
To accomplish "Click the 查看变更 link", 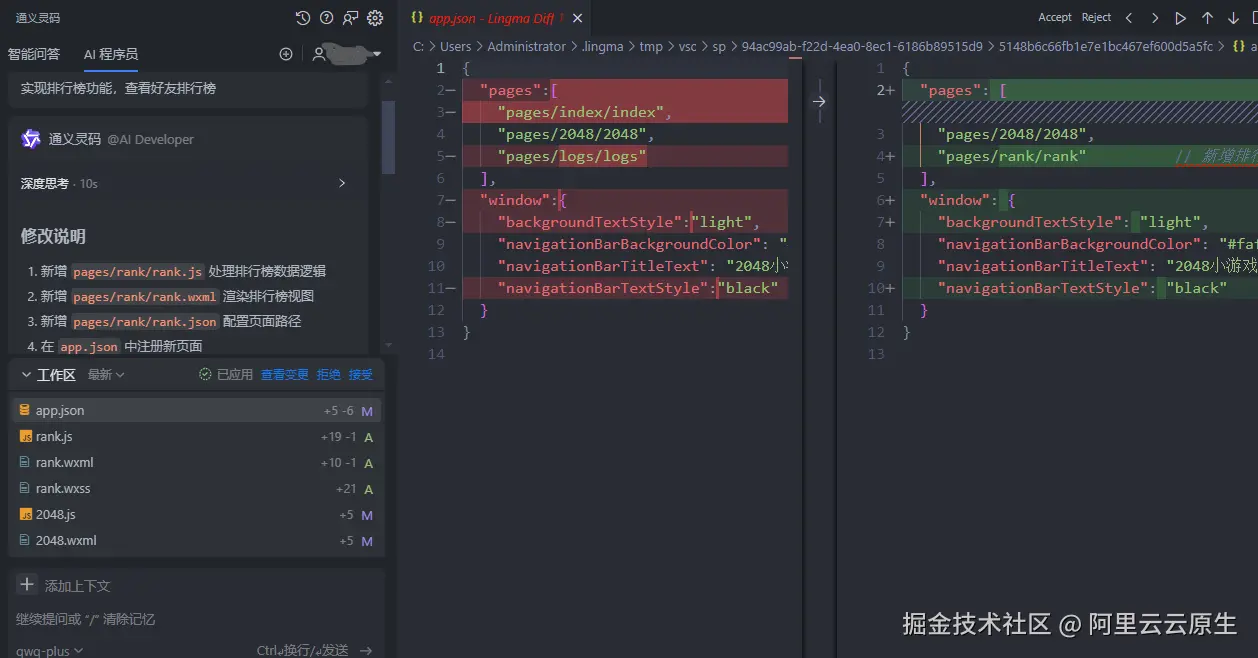I will pos(285,374).
